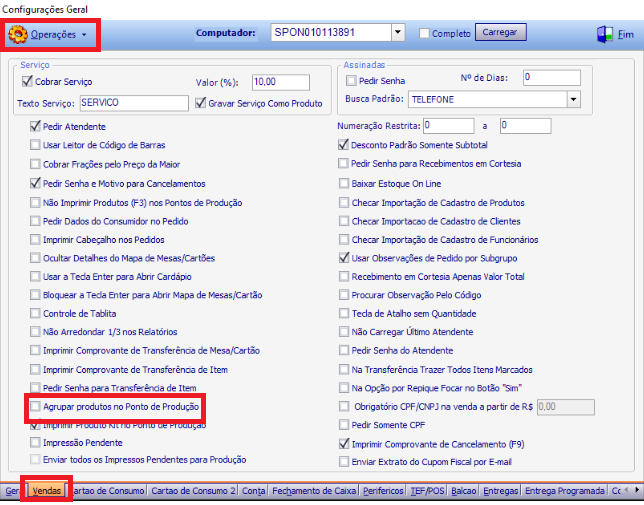The height and width of the screenshot is (505, 644).
Task: Uncheck Pedir Atendente option
Action: (x=35, y=126)
